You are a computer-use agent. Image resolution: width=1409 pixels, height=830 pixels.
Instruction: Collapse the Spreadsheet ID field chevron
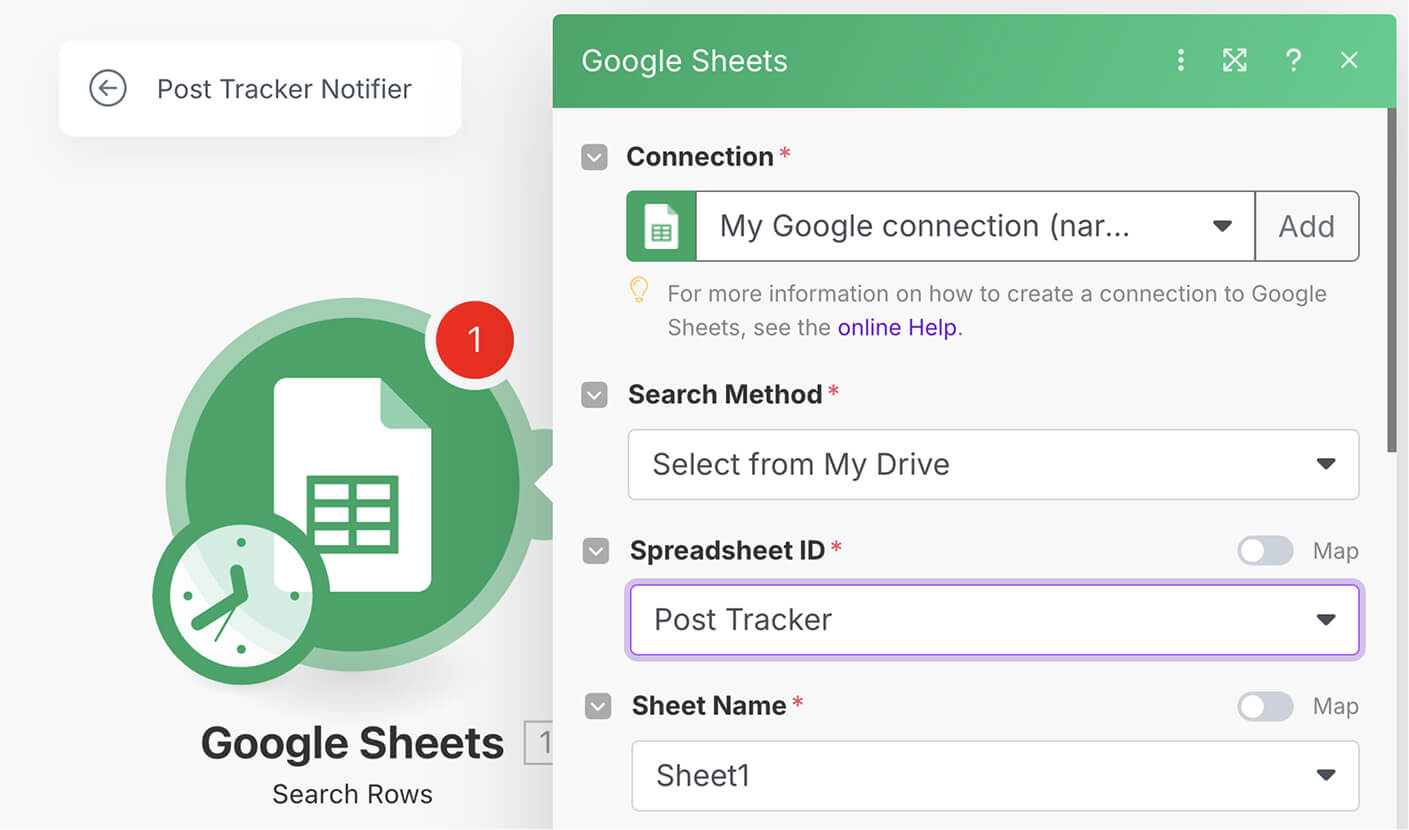click(596, 551)
